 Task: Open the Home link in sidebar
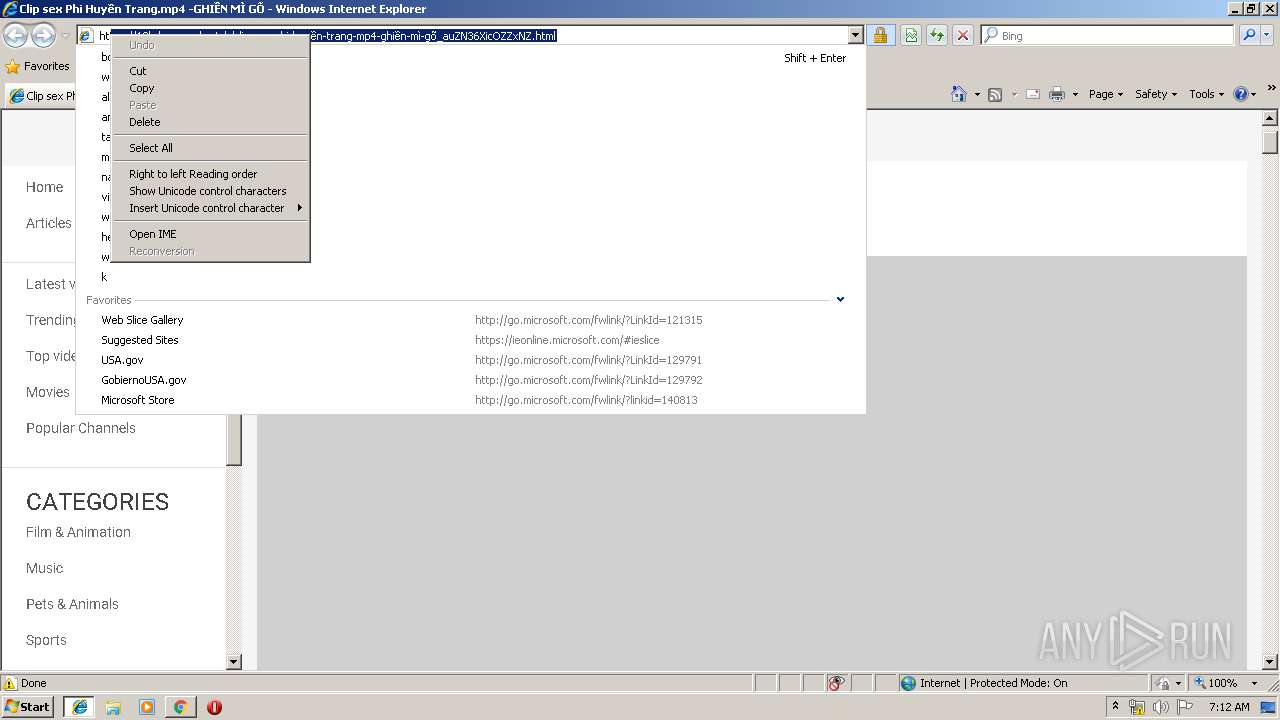[x=44, y=187]
